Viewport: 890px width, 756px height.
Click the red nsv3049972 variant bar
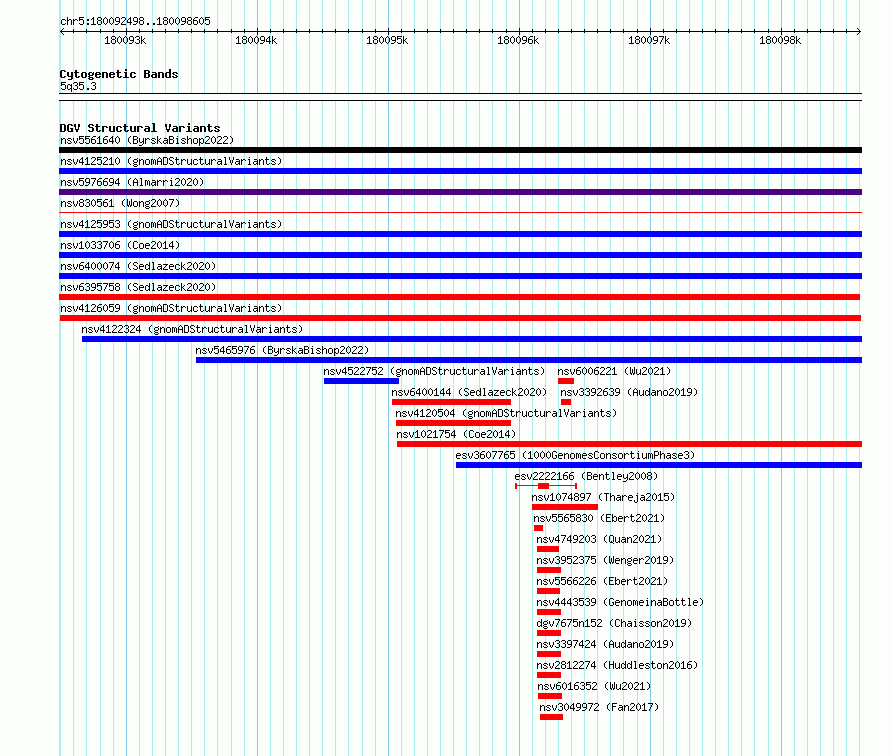point(551,717)
